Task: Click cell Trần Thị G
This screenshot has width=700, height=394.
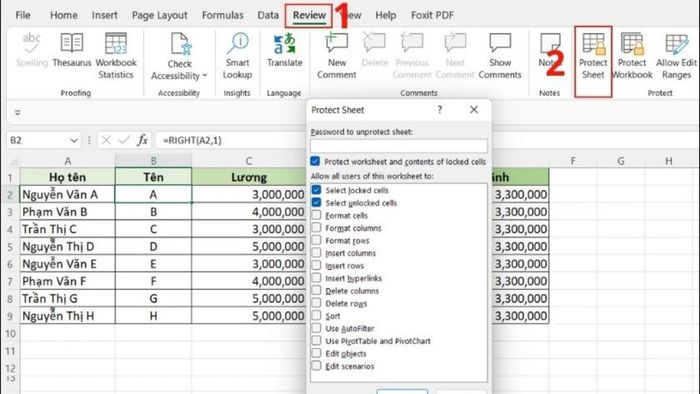Action: tap(67, 299)
